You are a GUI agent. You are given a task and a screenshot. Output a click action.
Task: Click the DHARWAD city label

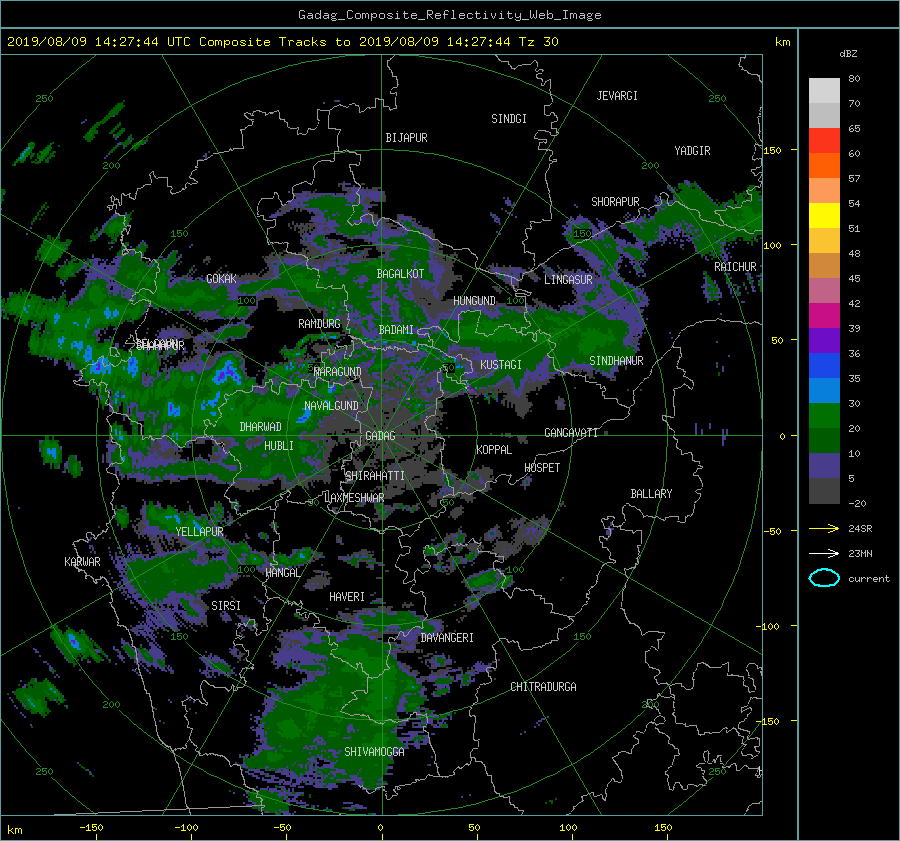point(260,427)
